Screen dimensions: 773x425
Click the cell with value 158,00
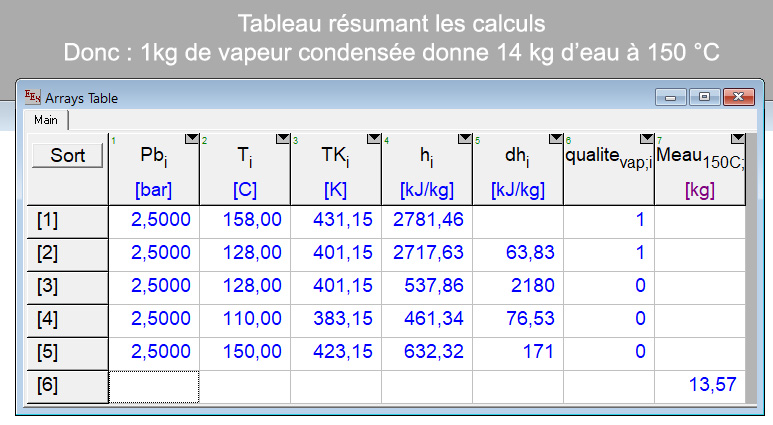point(245,222)
